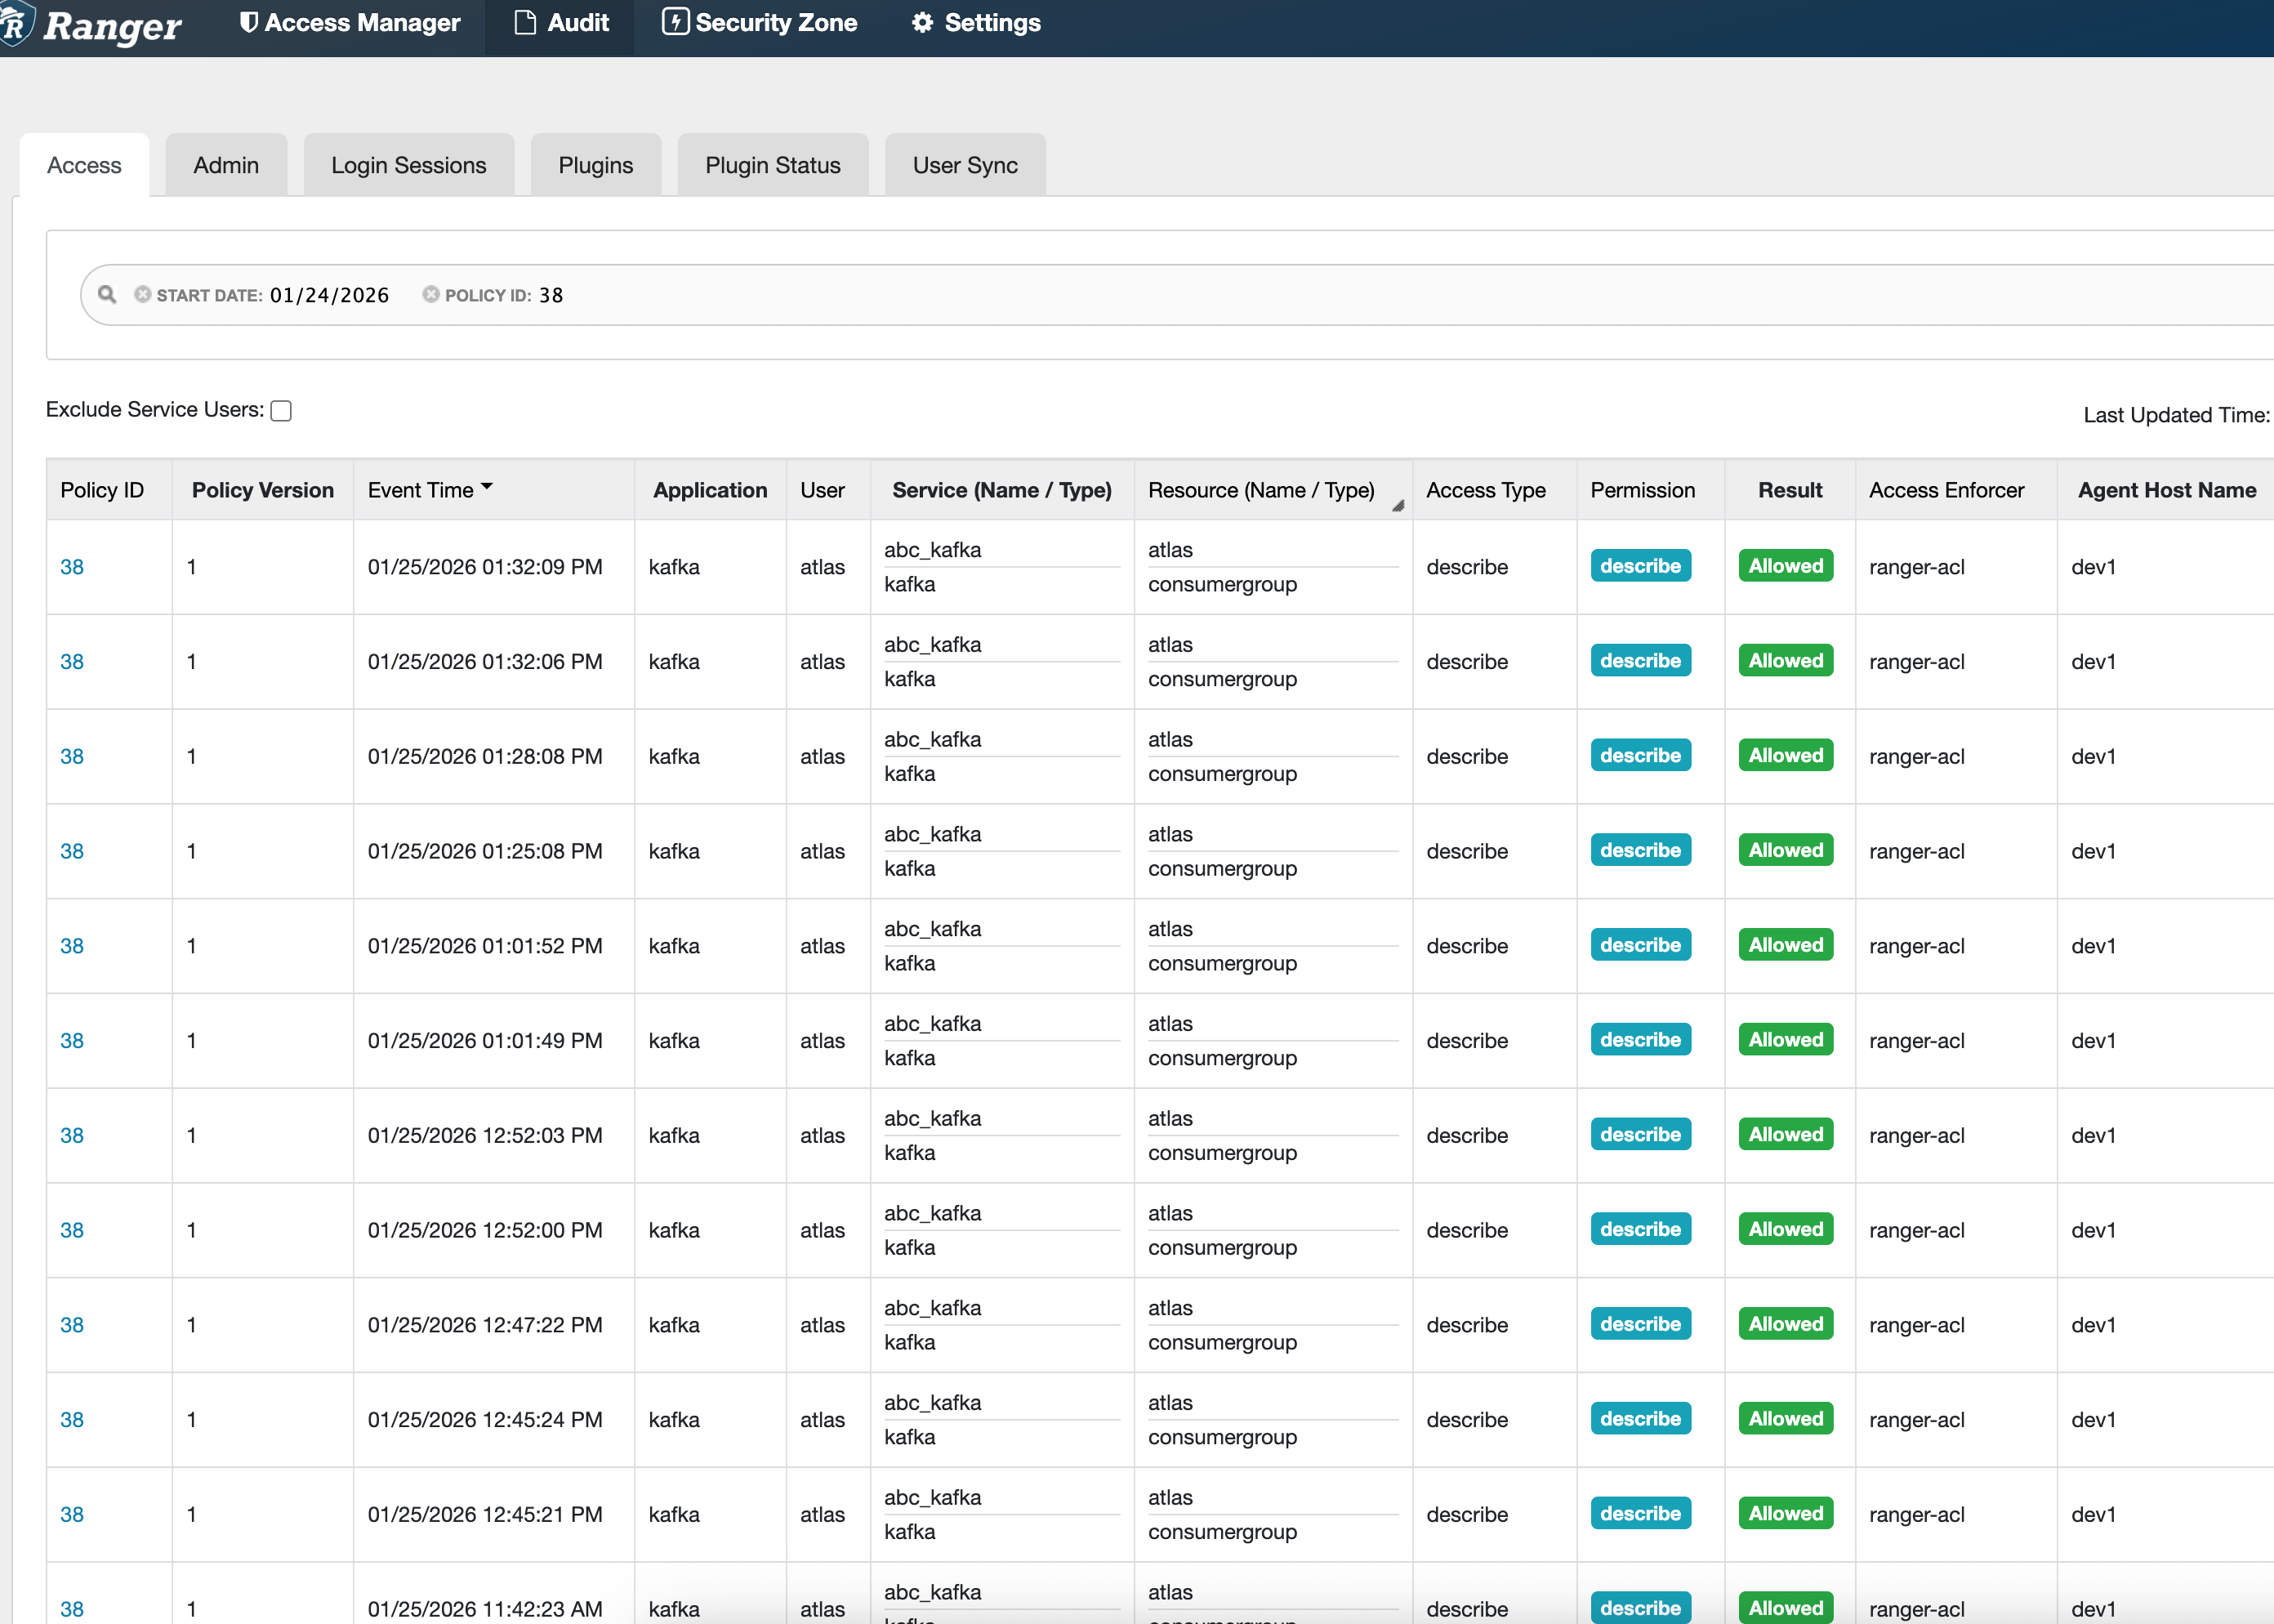Remove the Policy ID filter chip
The image size is (2274, 1624).
[431, 294]
